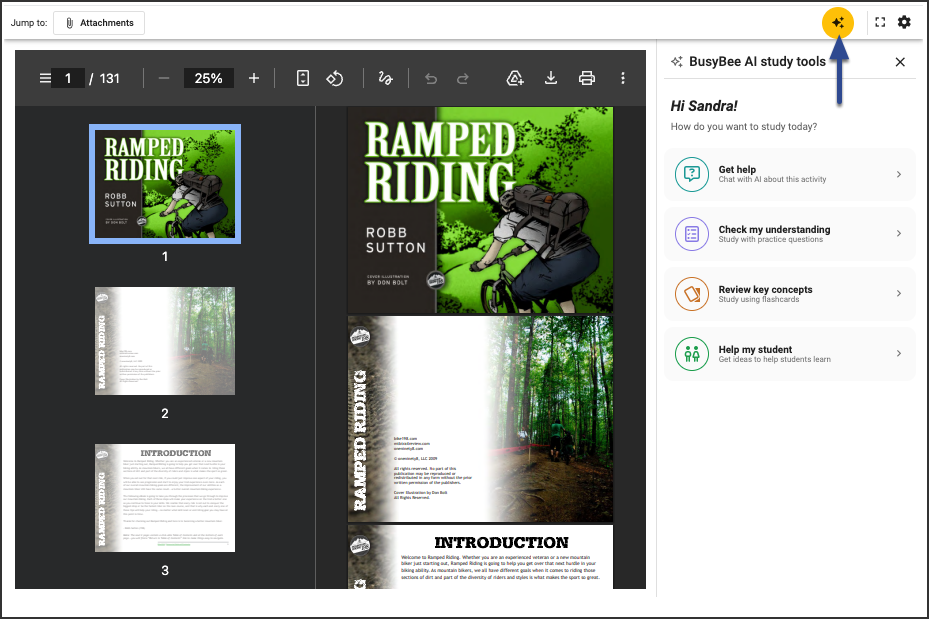Screen dimensions: 929x619
Task: Toggle the PDF sidebar hamburger menu
Action: [x=45, y=78]
